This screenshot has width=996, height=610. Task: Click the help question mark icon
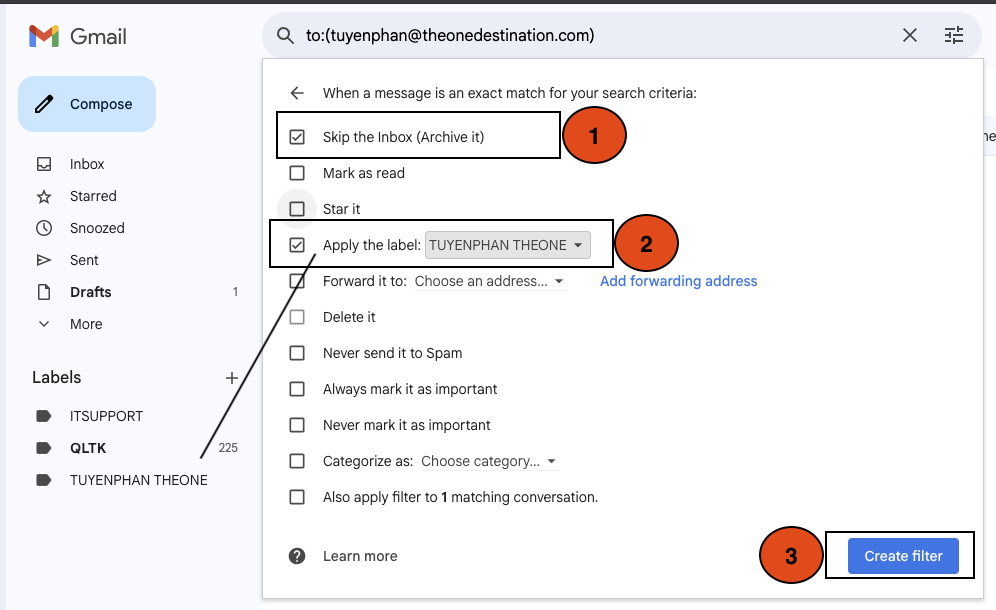[x=297, y=556]
